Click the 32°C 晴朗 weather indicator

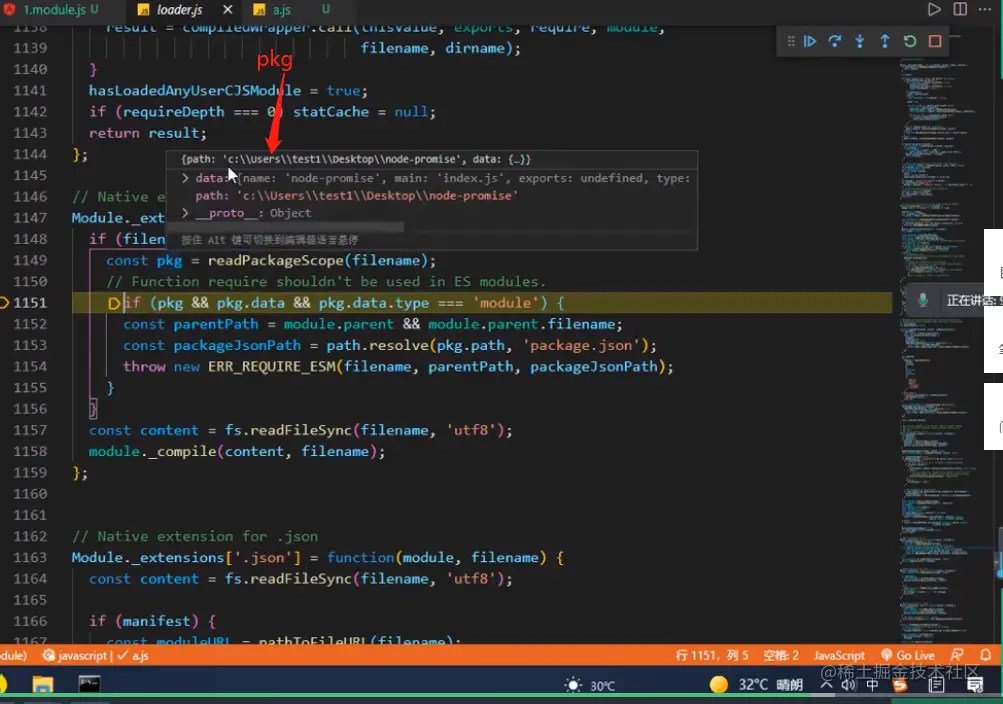[756, 685]
